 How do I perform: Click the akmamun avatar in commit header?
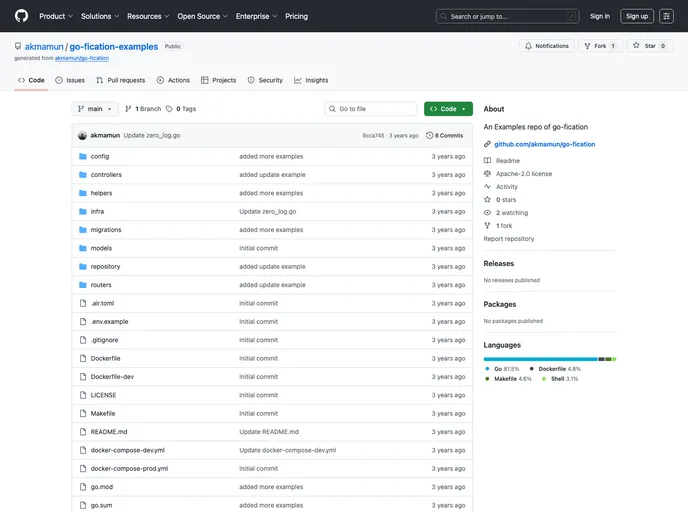coord(82,136)
